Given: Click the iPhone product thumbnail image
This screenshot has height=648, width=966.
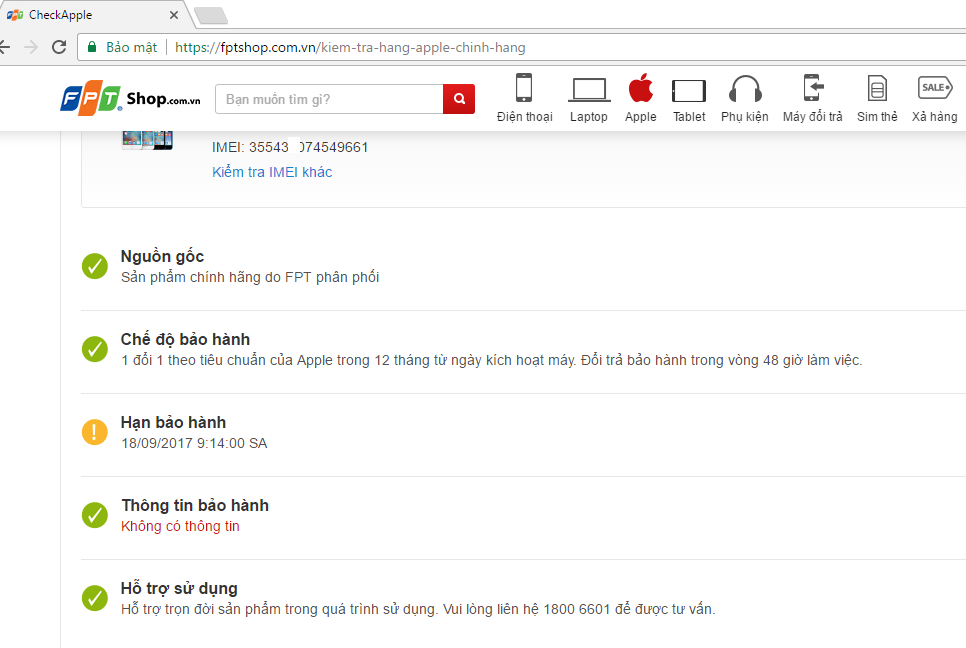Looking at the screenshot, I should pyautogui.click(x=147, y=140).
